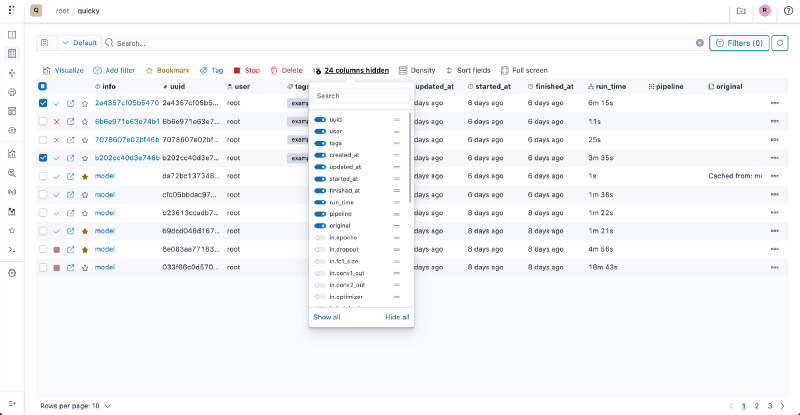Click the column list scrollbar
Viewport: 800px width, 415px height.
pos(409,157)
